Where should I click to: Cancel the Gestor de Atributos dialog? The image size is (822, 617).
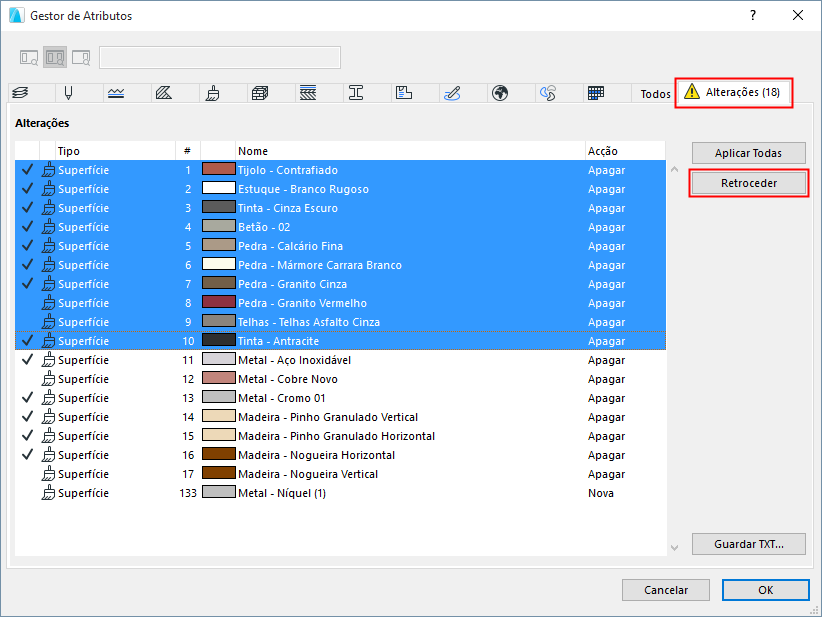[x=666, y=590]
